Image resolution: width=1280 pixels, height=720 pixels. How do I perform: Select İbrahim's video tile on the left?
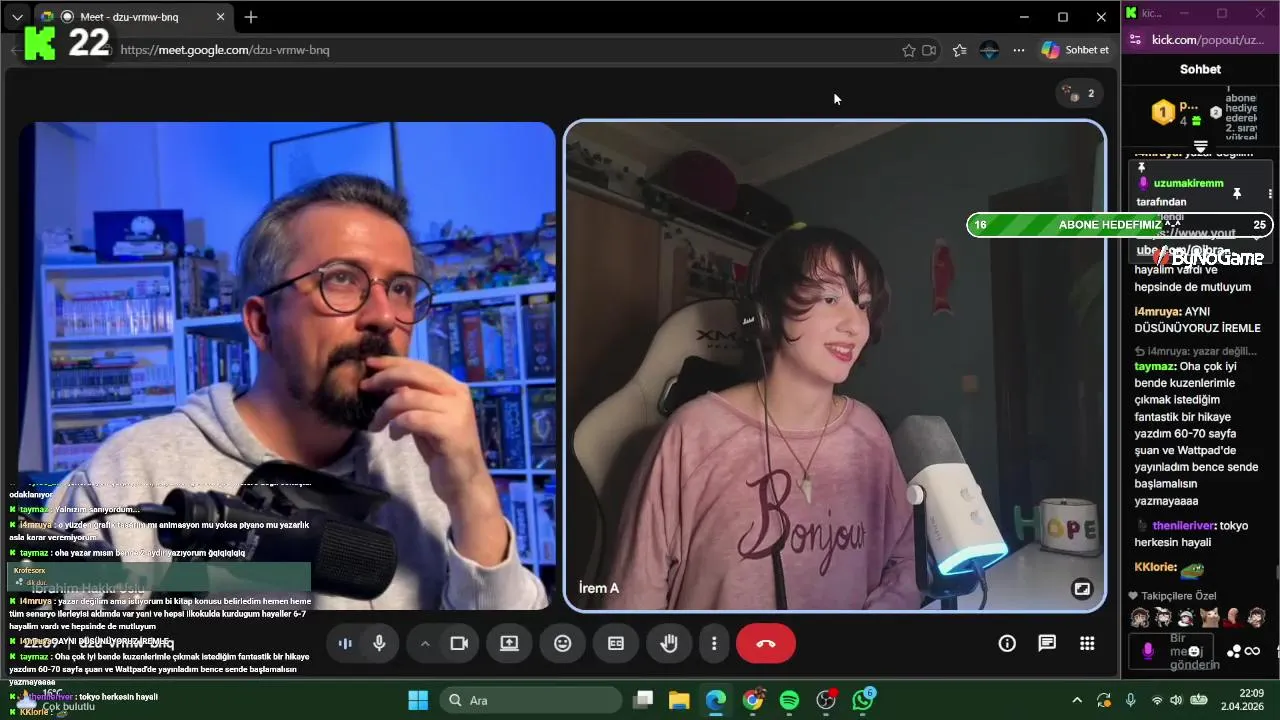pos(287,365)
